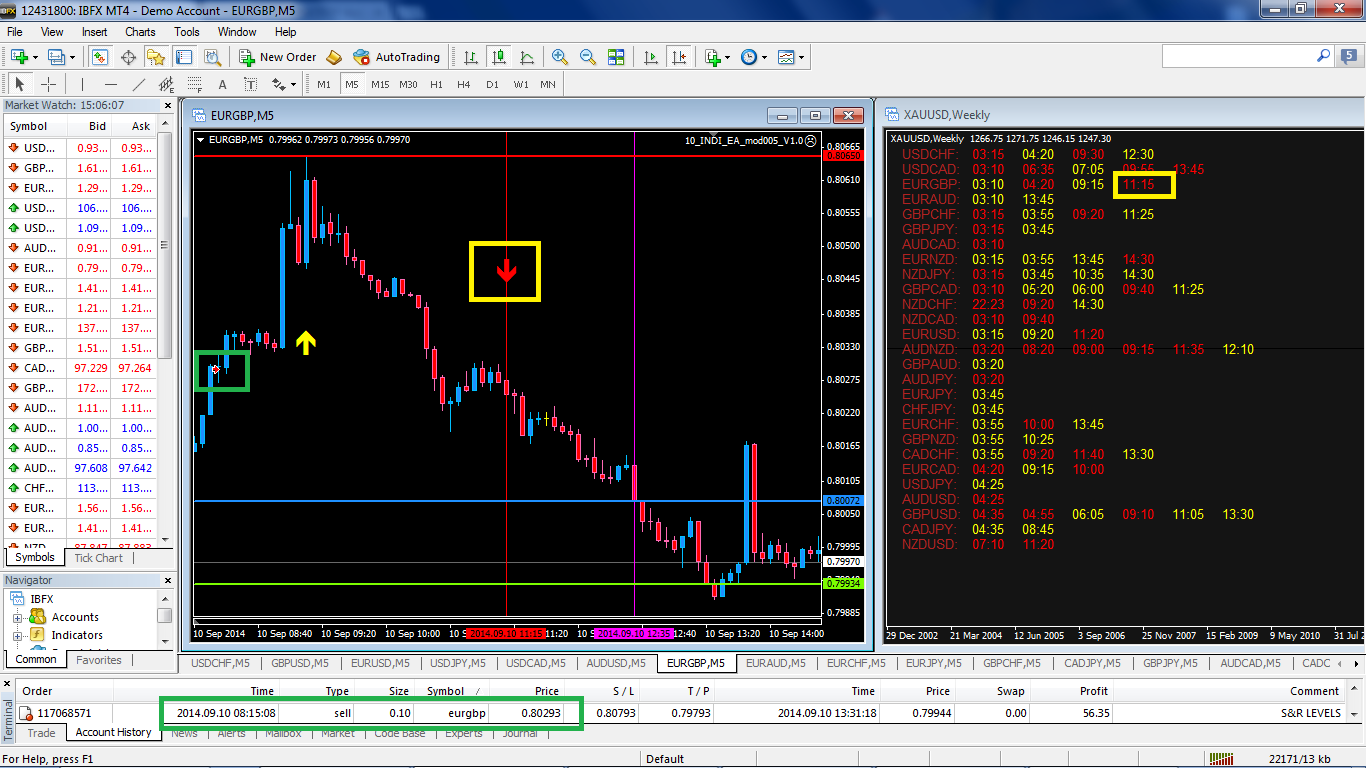Pick the Draw Text tool
This screenshot has width=1366, height=768.
tap(222, 84)
